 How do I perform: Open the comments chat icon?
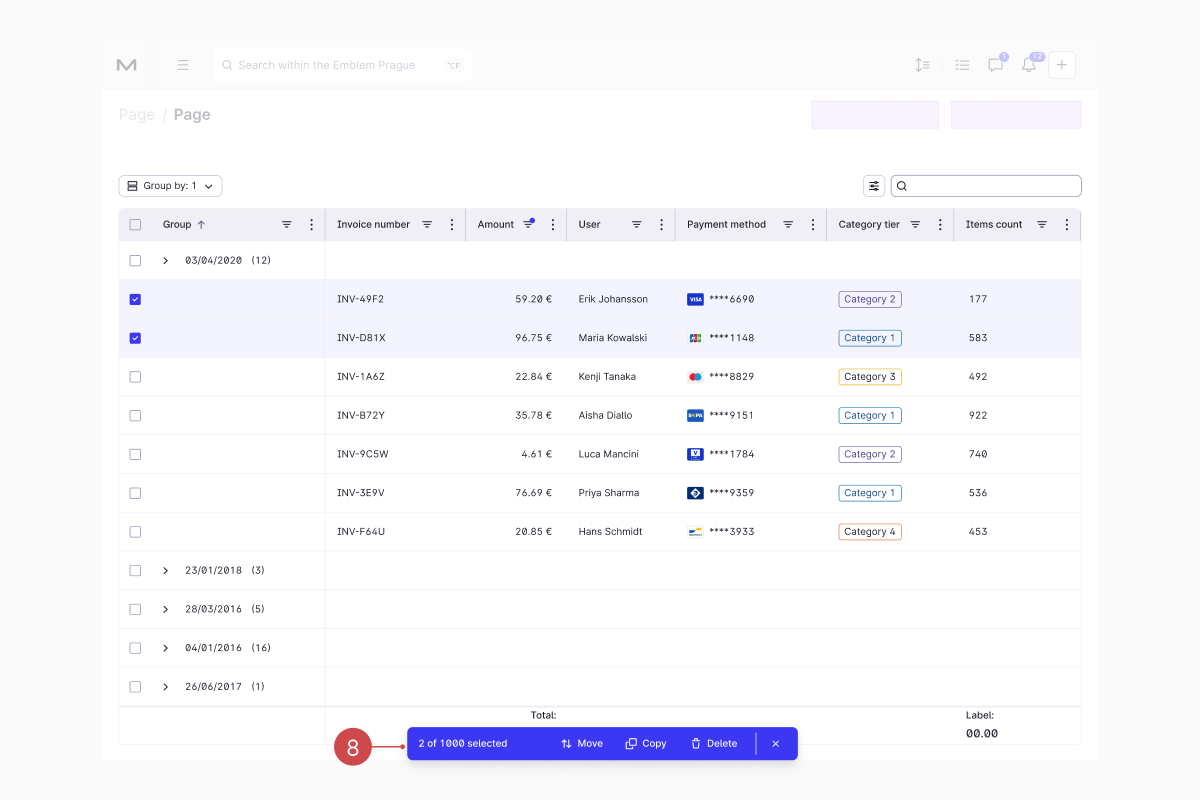pos(995,65)
